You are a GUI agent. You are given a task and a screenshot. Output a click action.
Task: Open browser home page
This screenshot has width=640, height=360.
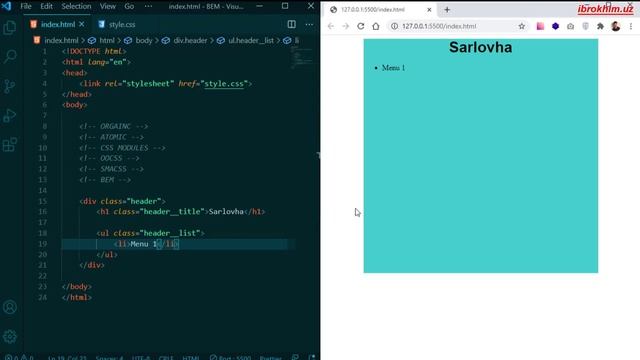click(x=376, y=26)
